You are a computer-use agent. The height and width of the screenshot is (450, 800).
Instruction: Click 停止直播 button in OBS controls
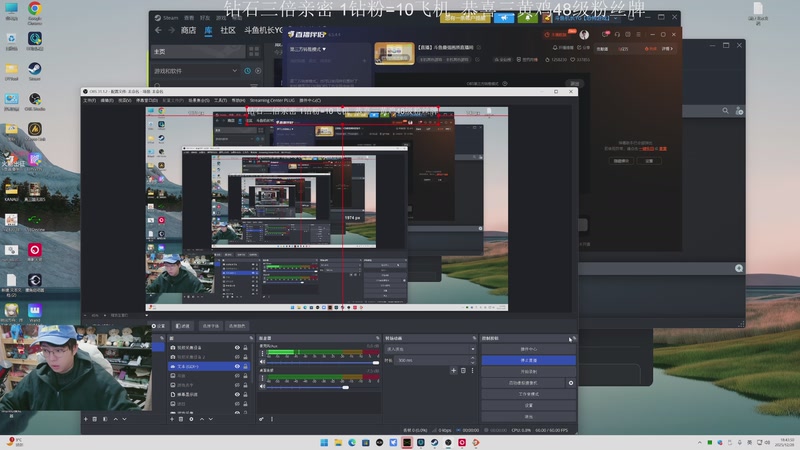(529, 360)
